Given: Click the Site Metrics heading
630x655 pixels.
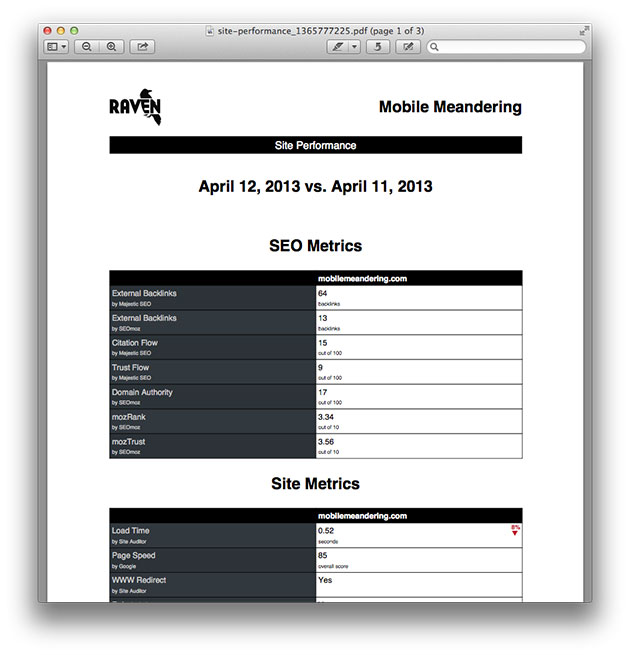Looking at the screenshot, I should click(315, 483).
